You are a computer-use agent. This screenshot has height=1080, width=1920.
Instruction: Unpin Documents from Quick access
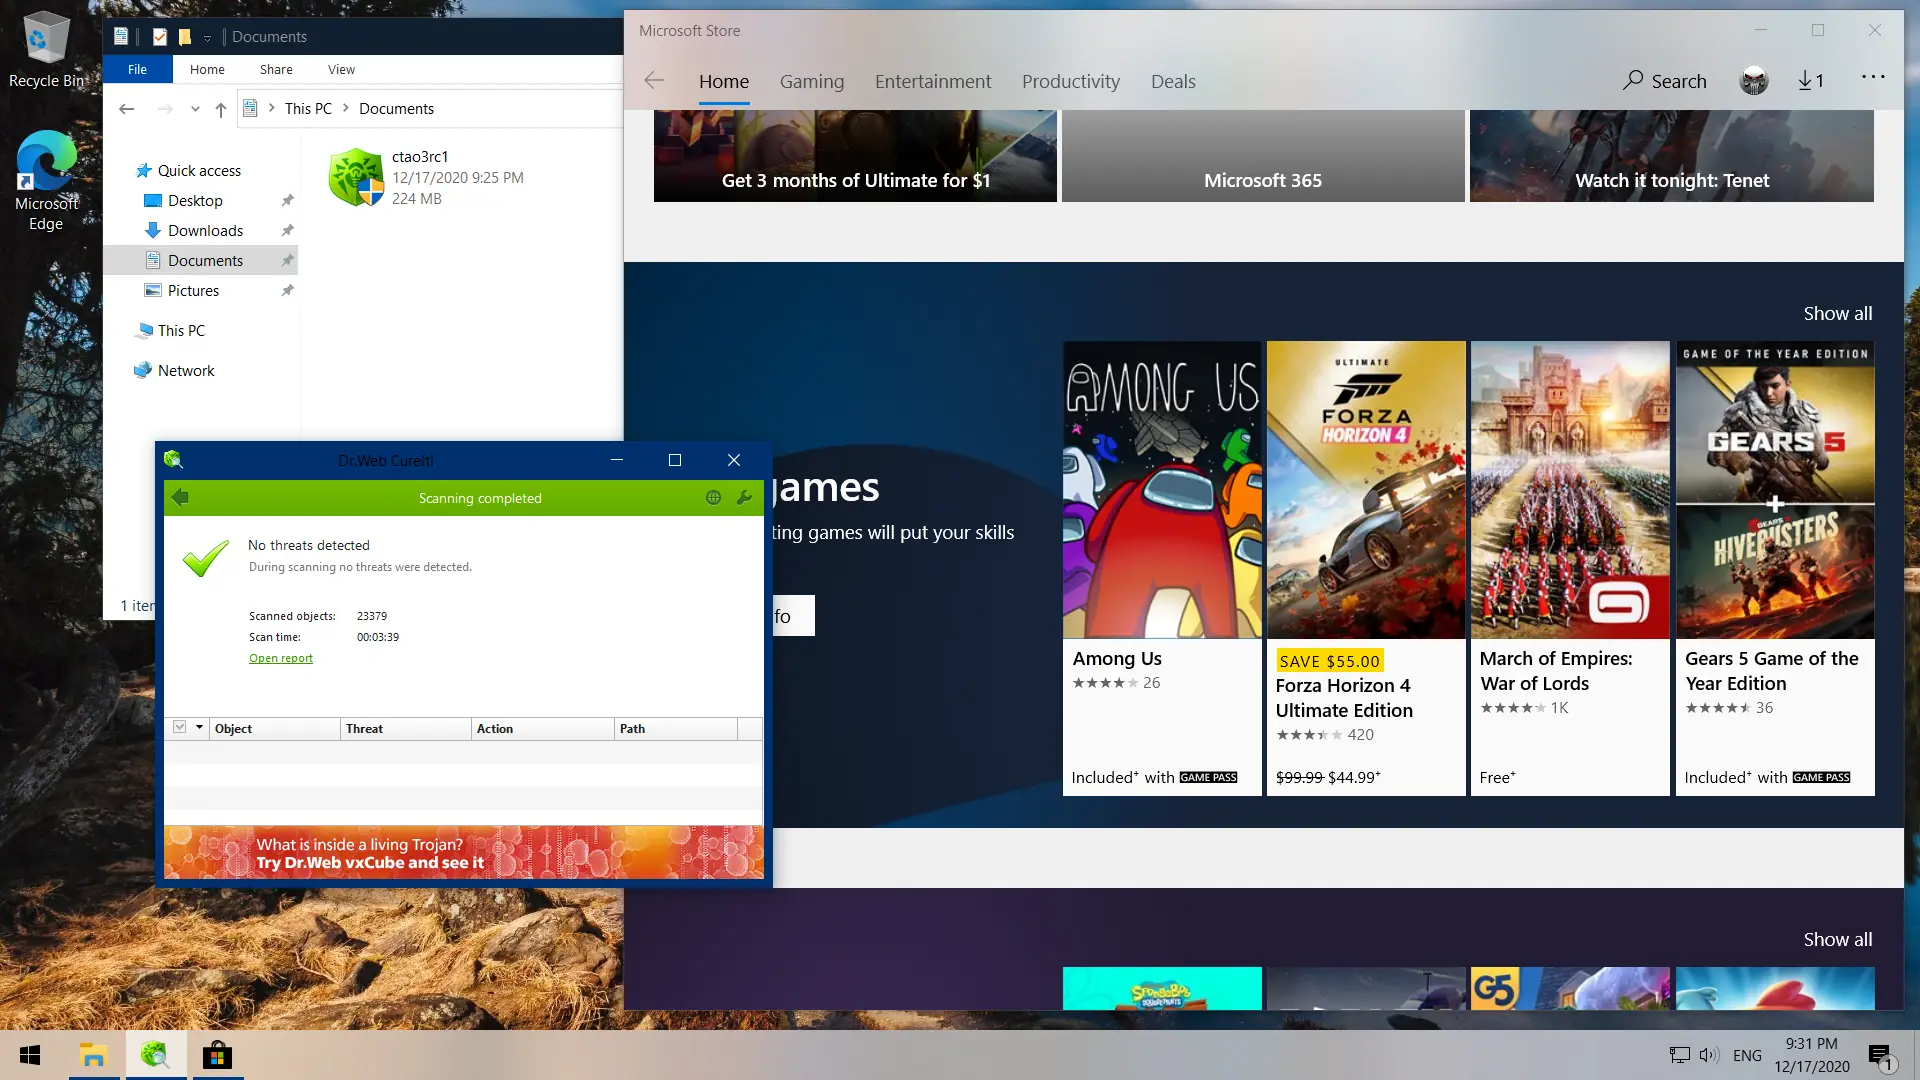(x=287, y=260)
